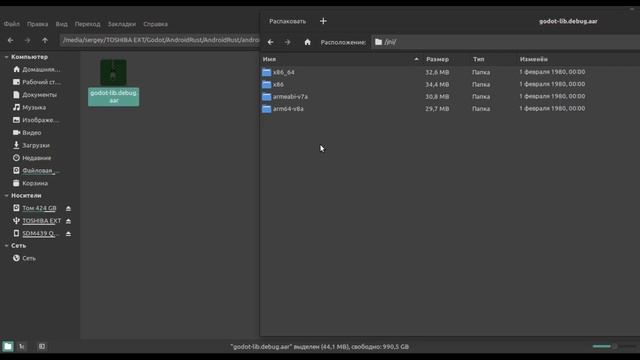The height and width of the screenshot is (360, 640).
Task: Open SDM439 device in sidebar
Action: (x=35, y=233)
